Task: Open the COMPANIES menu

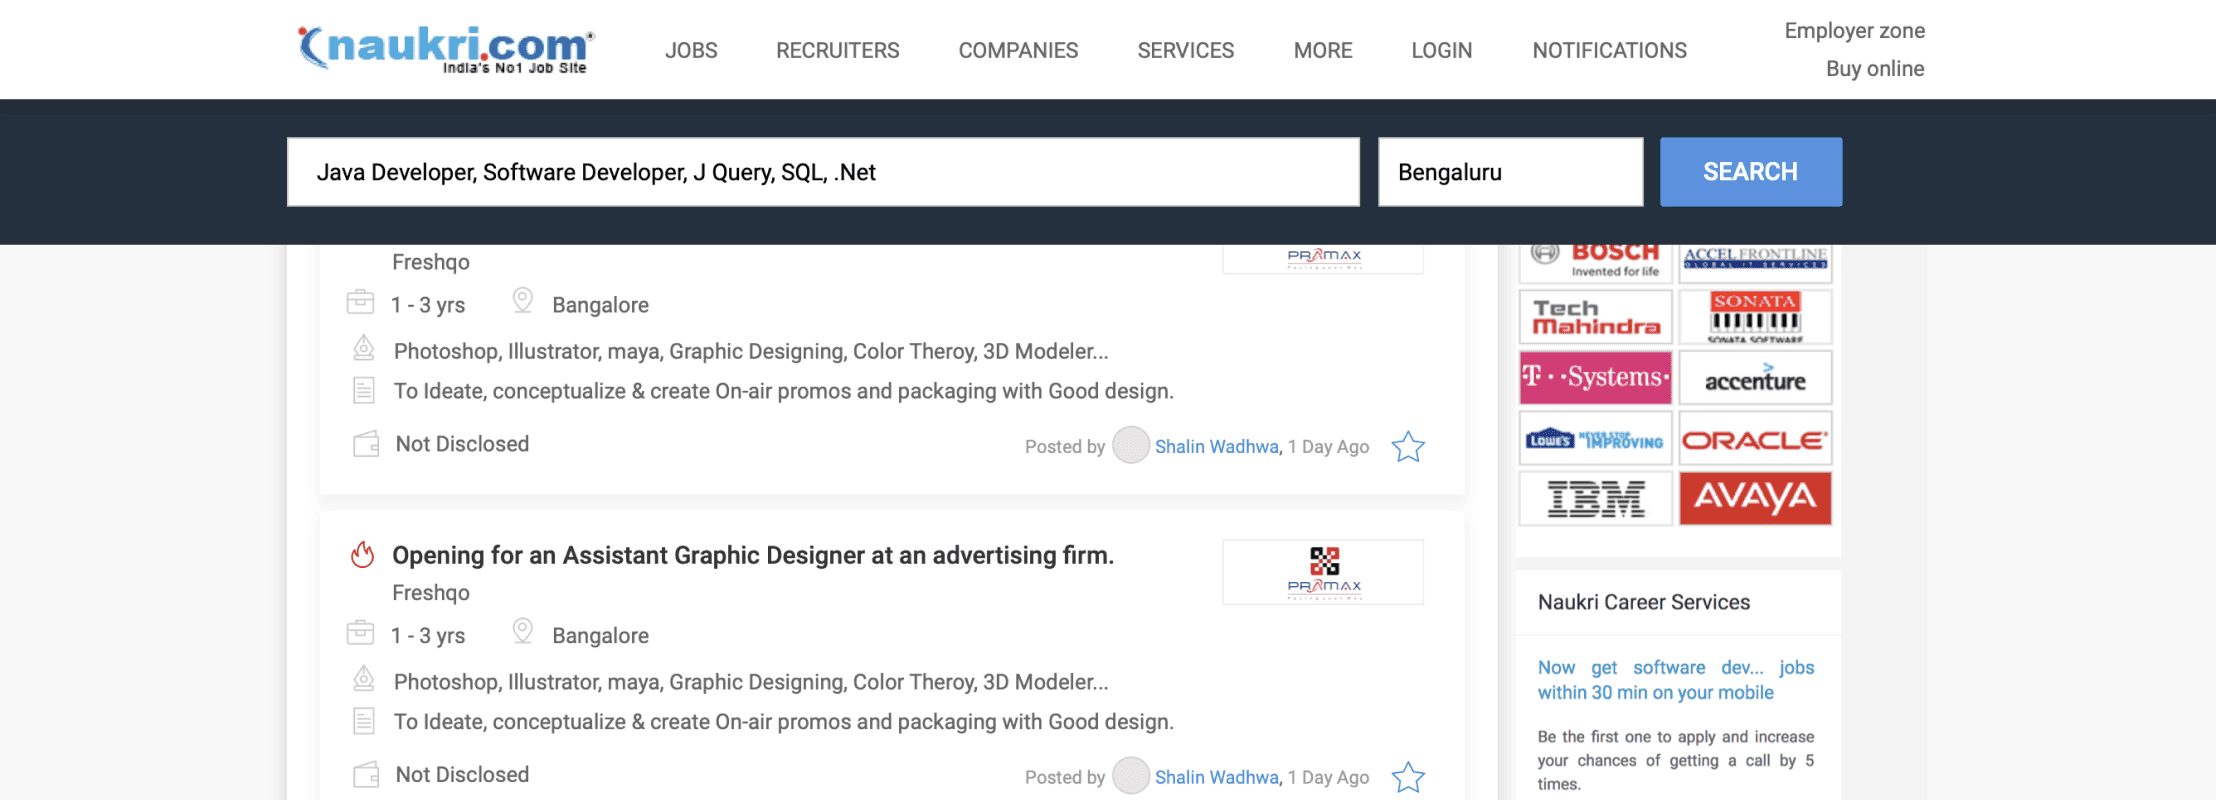Action: [x=1018, y=50]
